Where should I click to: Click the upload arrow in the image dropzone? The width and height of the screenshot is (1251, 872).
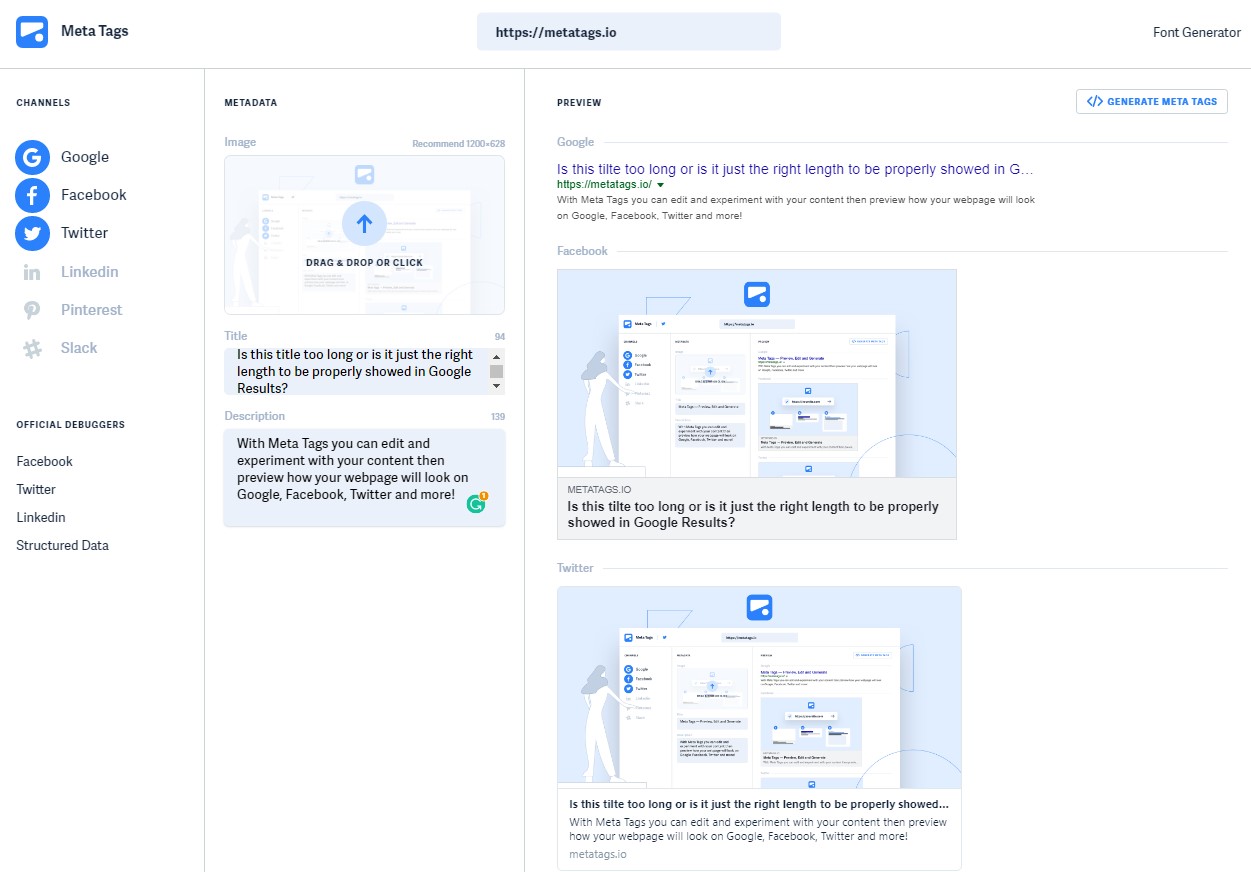[364, 223]
